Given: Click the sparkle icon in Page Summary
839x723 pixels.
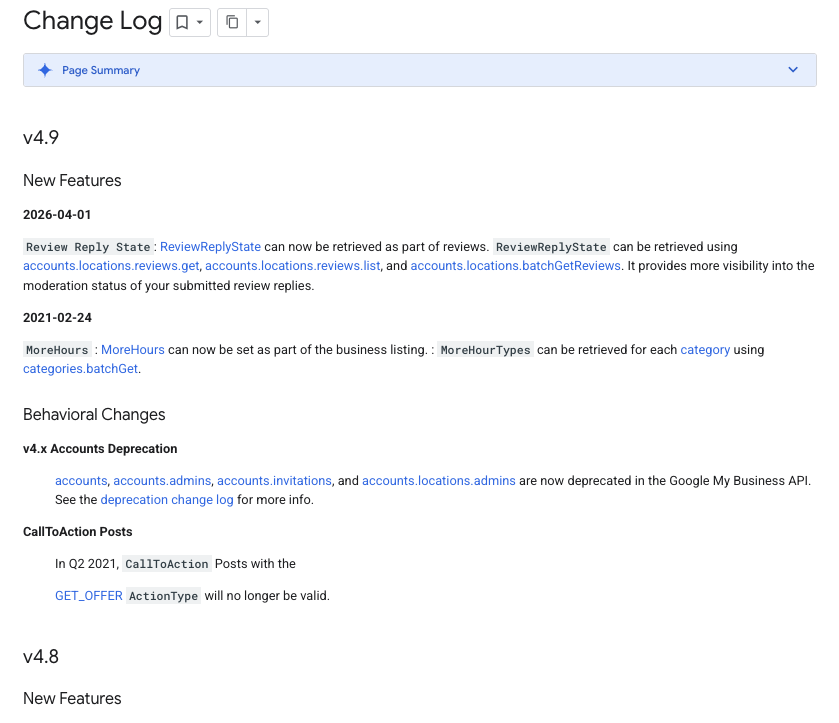Looking at the screenshot, I should tap(45, 70).
